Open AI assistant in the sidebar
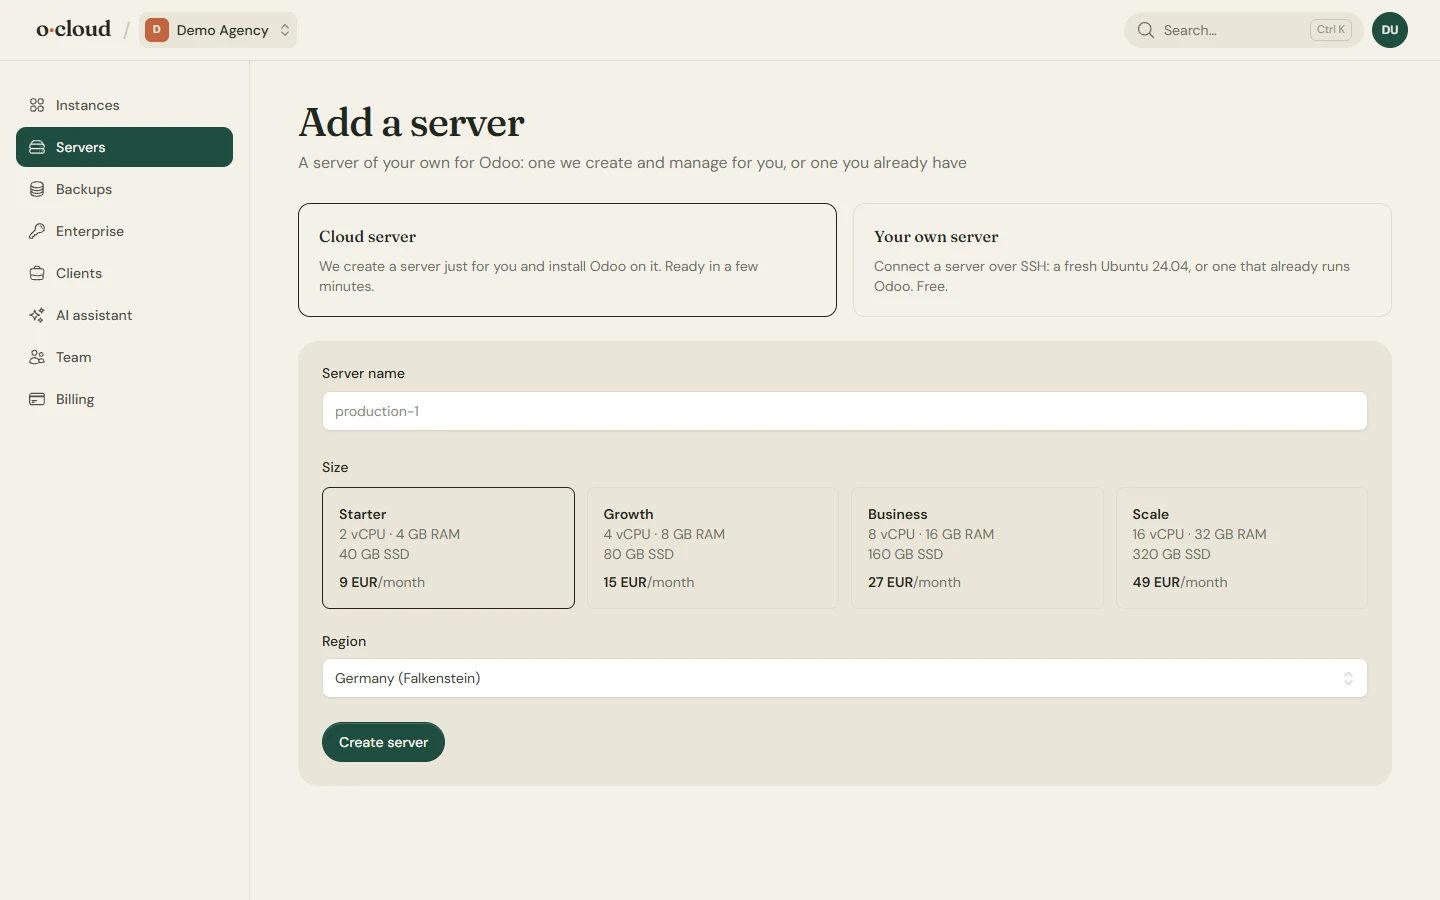The height and width of the screenshot is (900, 1440). point(124,315)
